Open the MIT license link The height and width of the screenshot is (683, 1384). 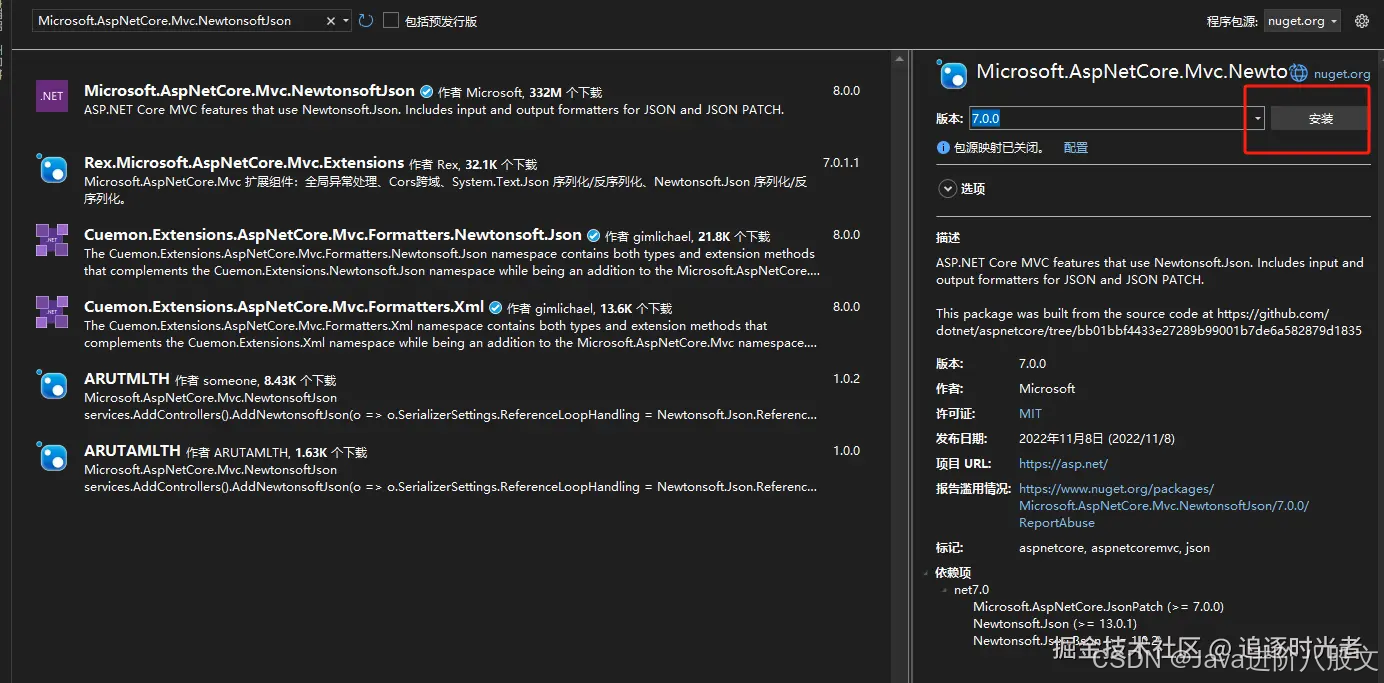click(1030, 413)
